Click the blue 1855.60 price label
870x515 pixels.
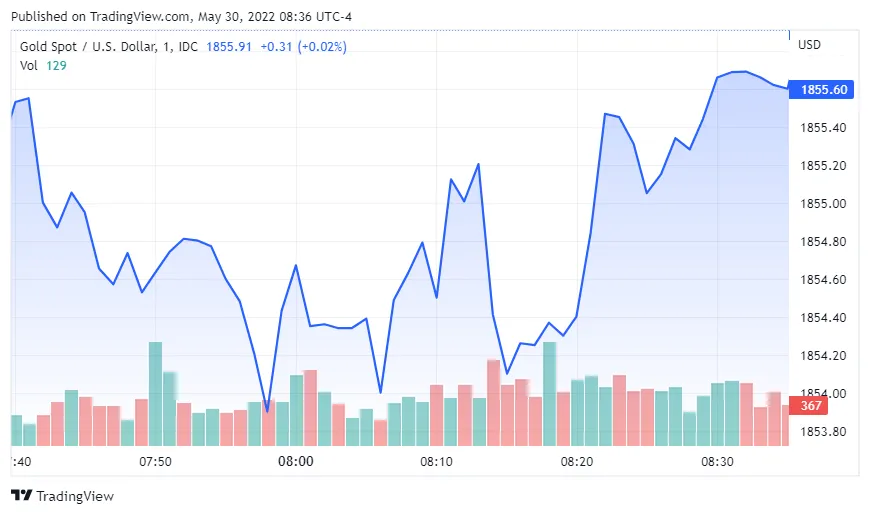coord(821,89)
